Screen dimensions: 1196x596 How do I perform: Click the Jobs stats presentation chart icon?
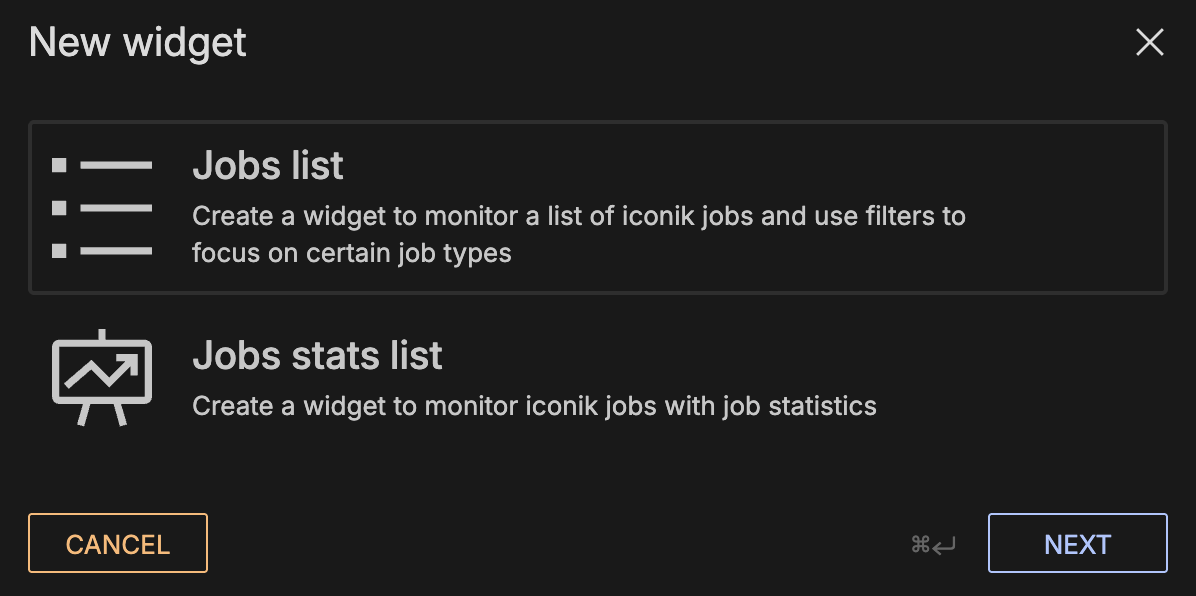point(102,378)
